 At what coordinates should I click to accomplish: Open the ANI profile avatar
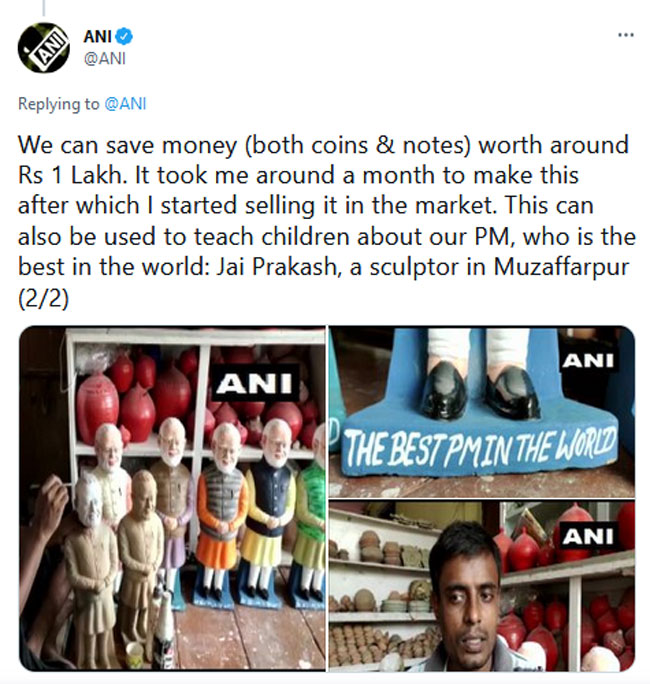click(x=44, y=48)
